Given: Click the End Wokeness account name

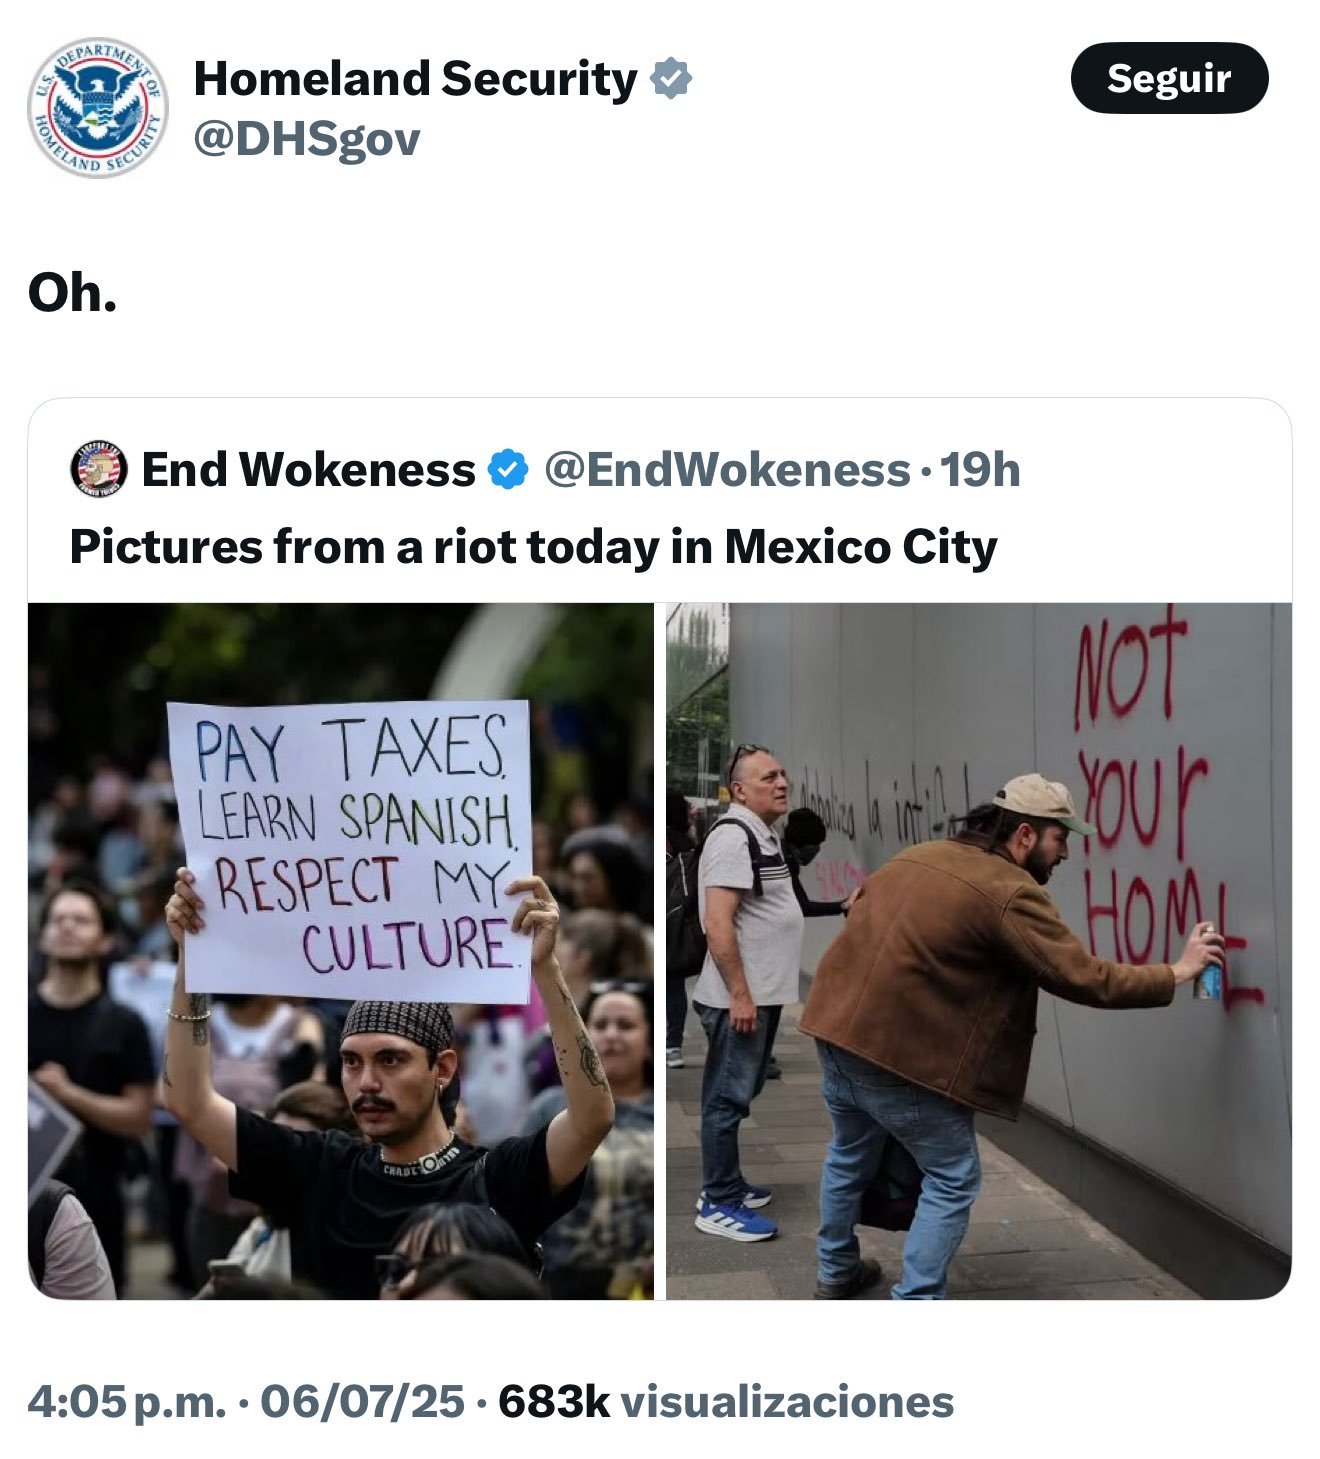Looking at the screenshot, I should pyautogui.click(x=308, y=469).
